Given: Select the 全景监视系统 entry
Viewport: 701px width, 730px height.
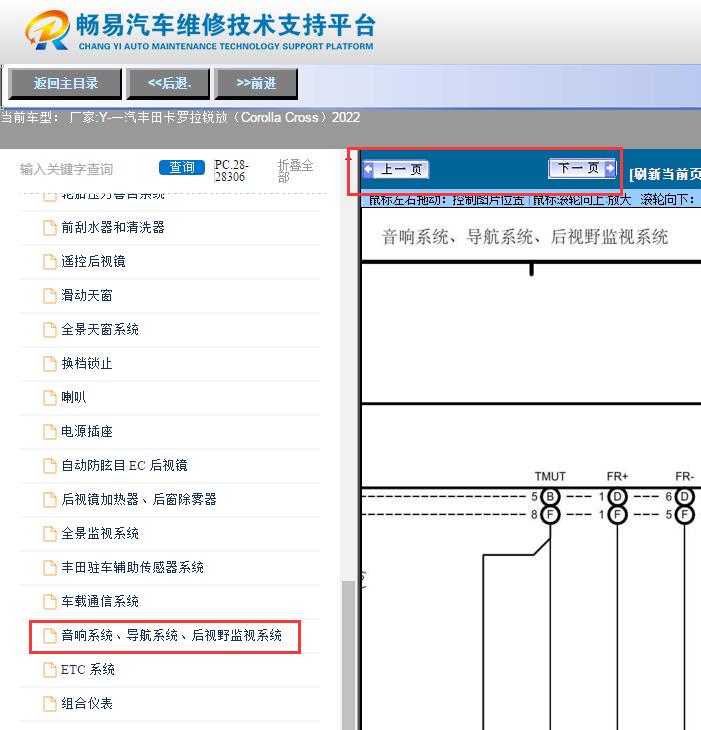Looking at the screenshot, I should click(100, 534).
